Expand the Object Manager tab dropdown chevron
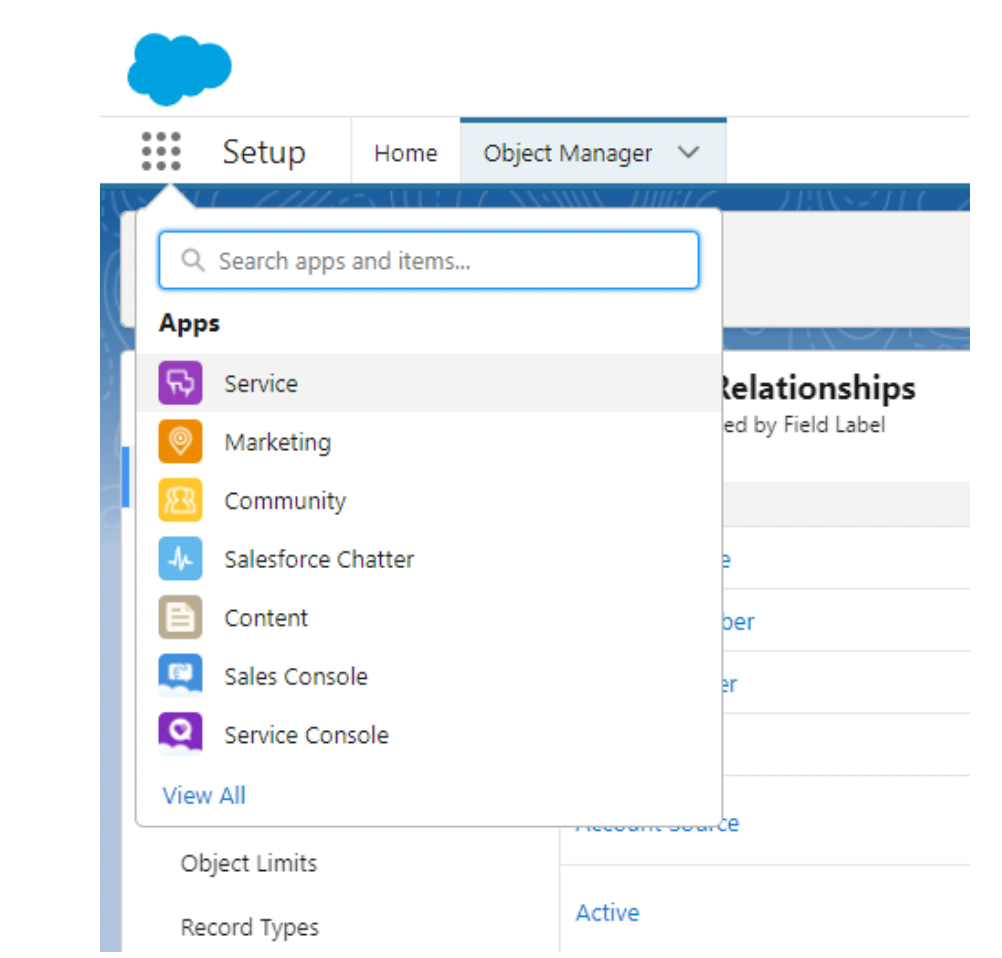The image size is (1002, 958). click(687, 153)
